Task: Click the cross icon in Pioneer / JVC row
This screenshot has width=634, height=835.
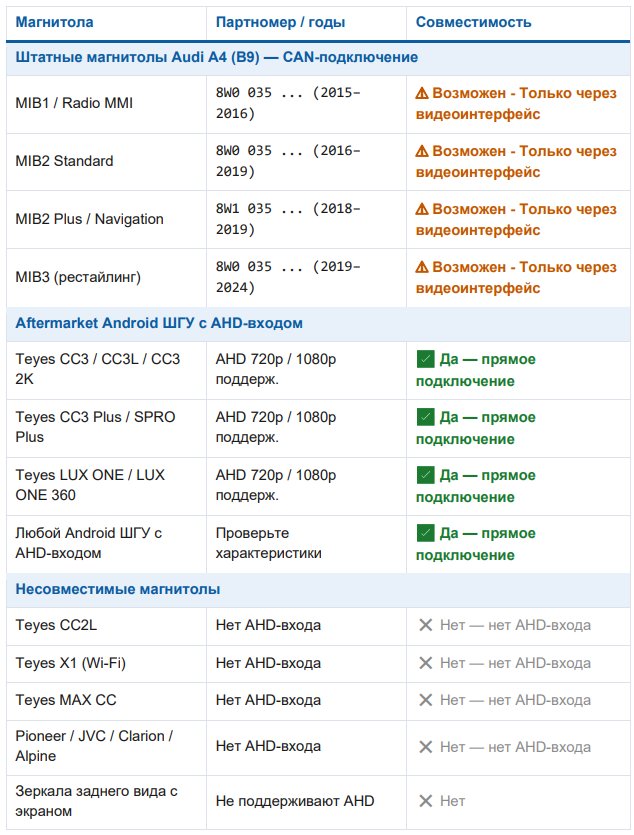Action: (425, 747)
